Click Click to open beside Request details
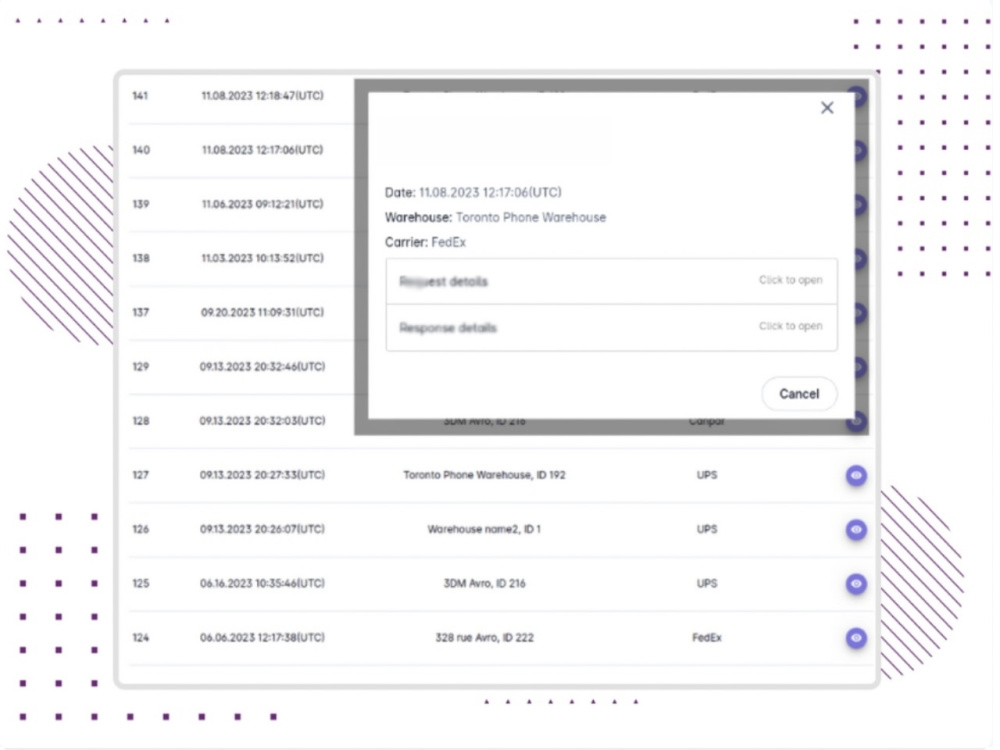 coord(790,280)
